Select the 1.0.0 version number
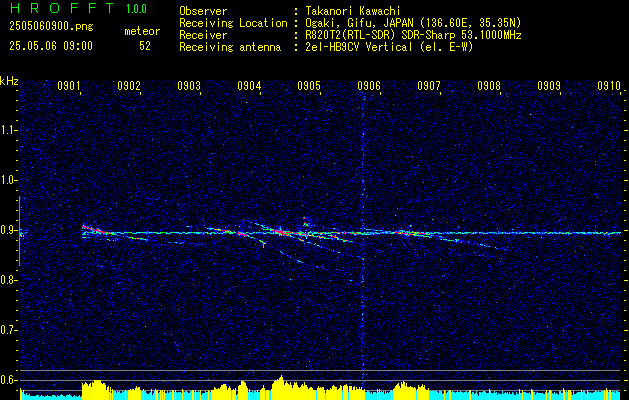629x400 pixels. [136, 9]
